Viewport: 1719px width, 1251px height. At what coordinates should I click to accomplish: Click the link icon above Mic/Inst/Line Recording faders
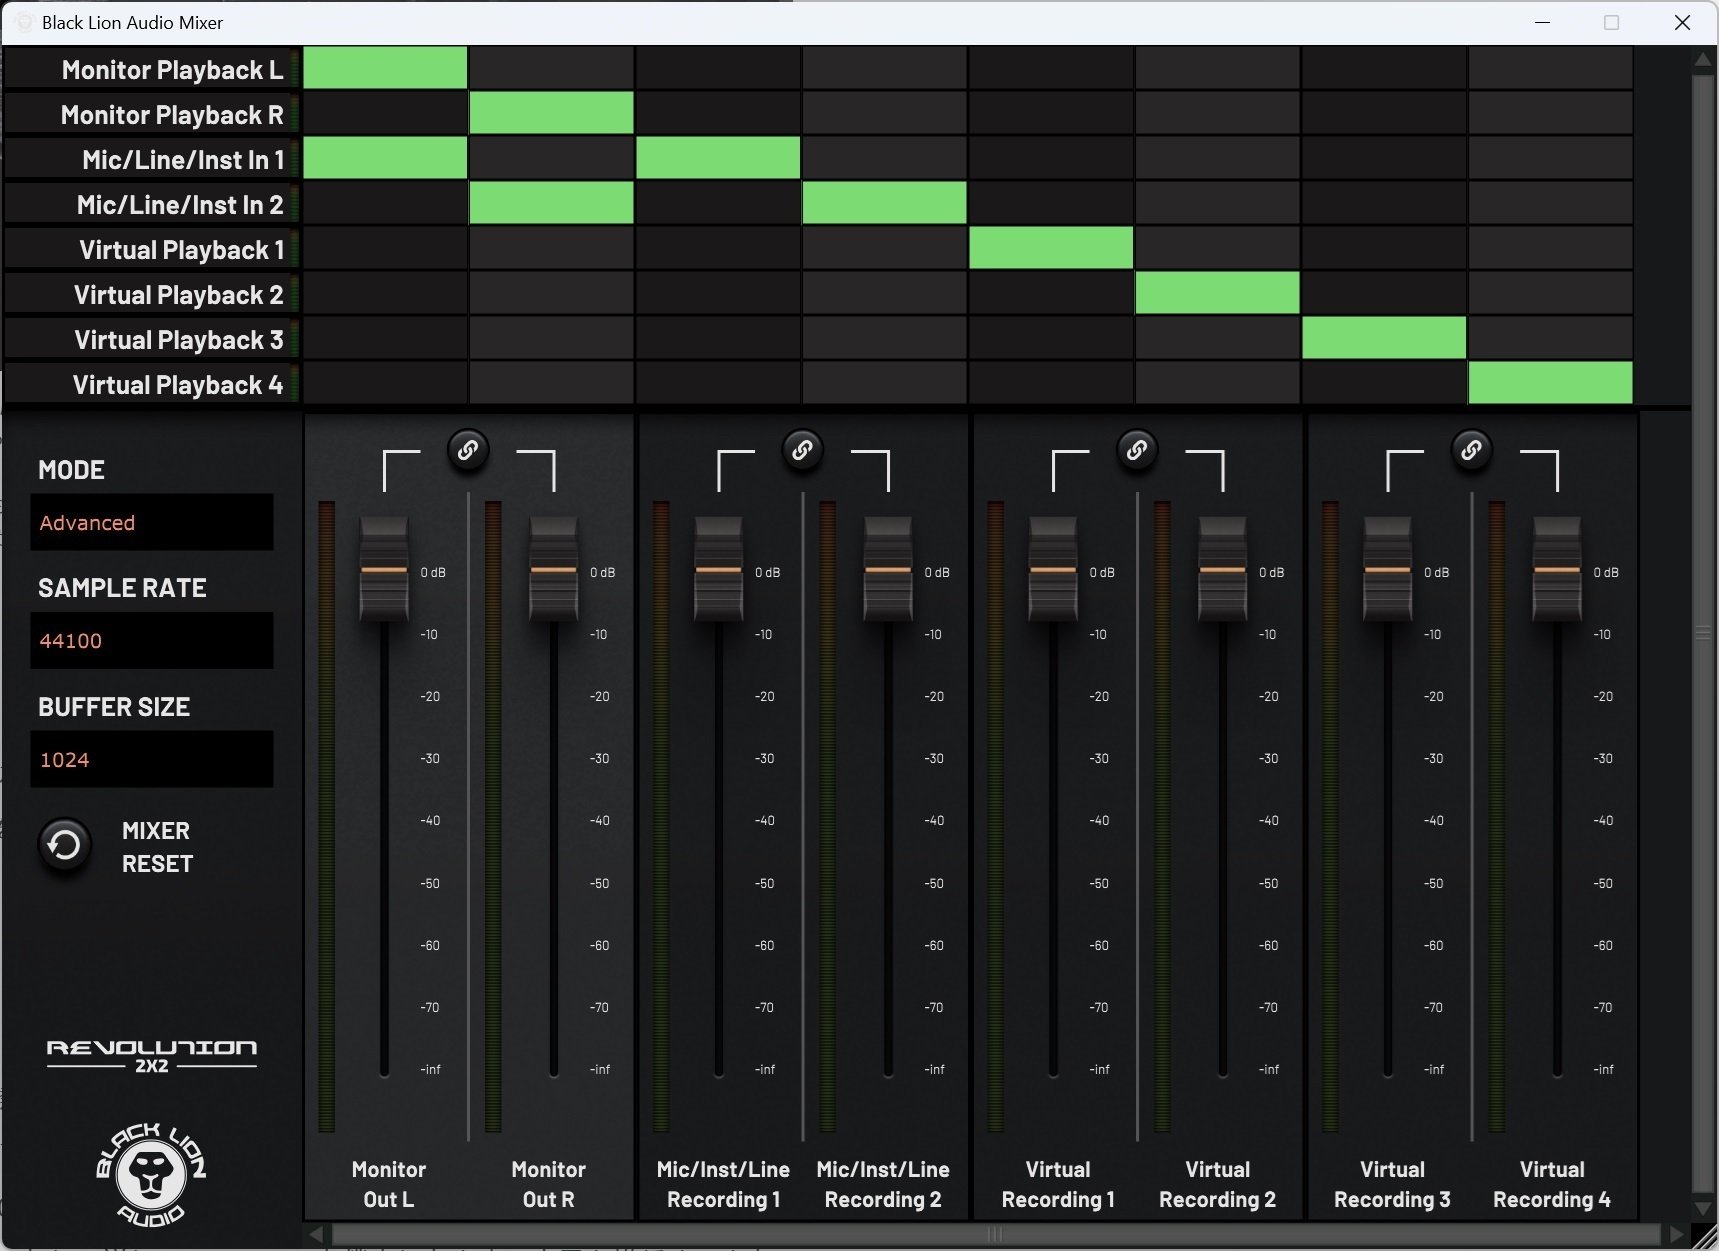point(803,451)
